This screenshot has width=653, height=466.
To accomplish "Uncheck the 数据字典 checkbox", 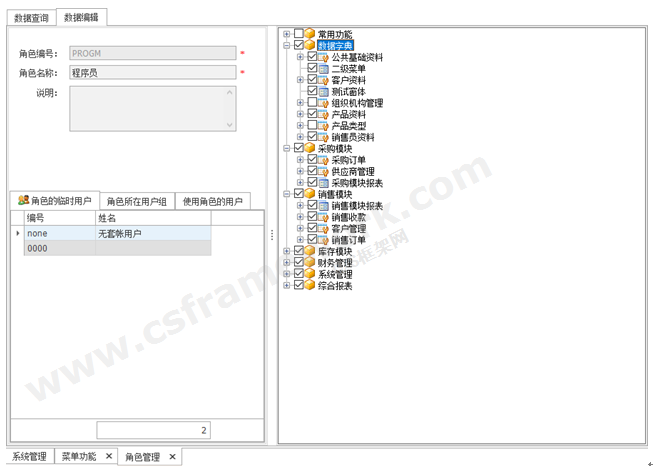I will pyautogui.click(x=299, y=45).
